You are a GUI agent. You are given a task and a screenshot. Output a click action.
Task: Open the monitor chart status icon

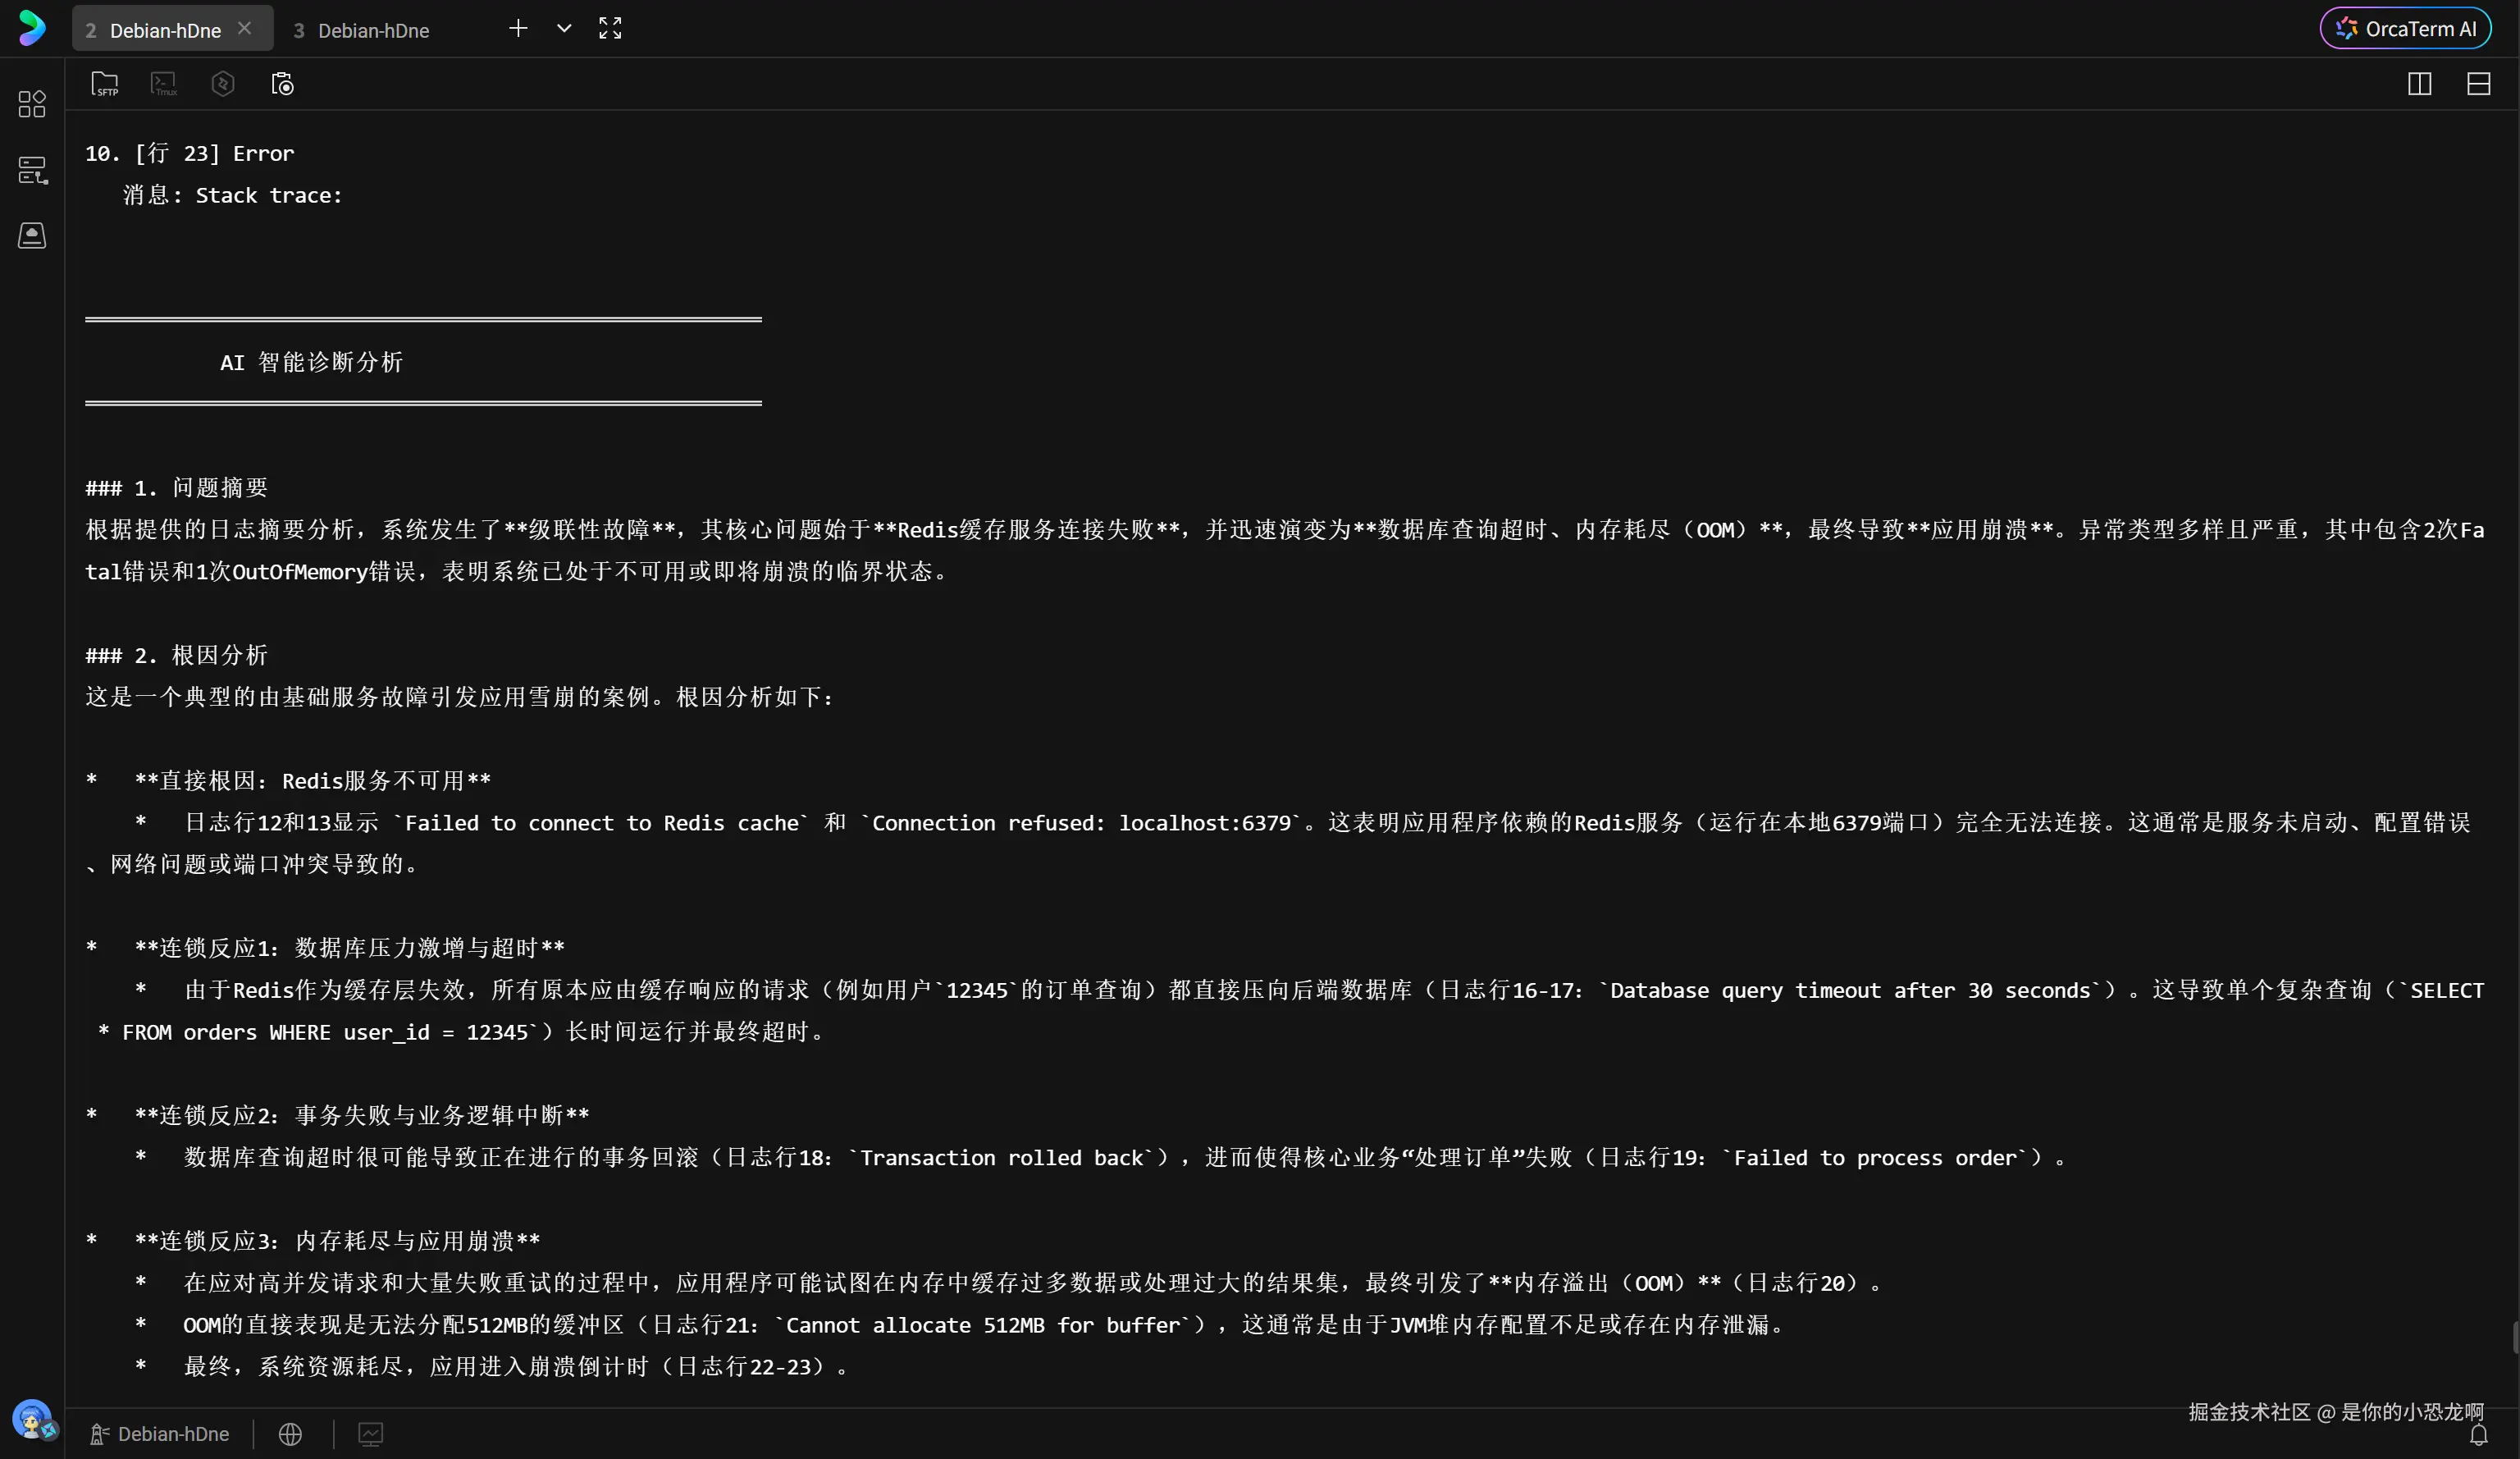370,1434
